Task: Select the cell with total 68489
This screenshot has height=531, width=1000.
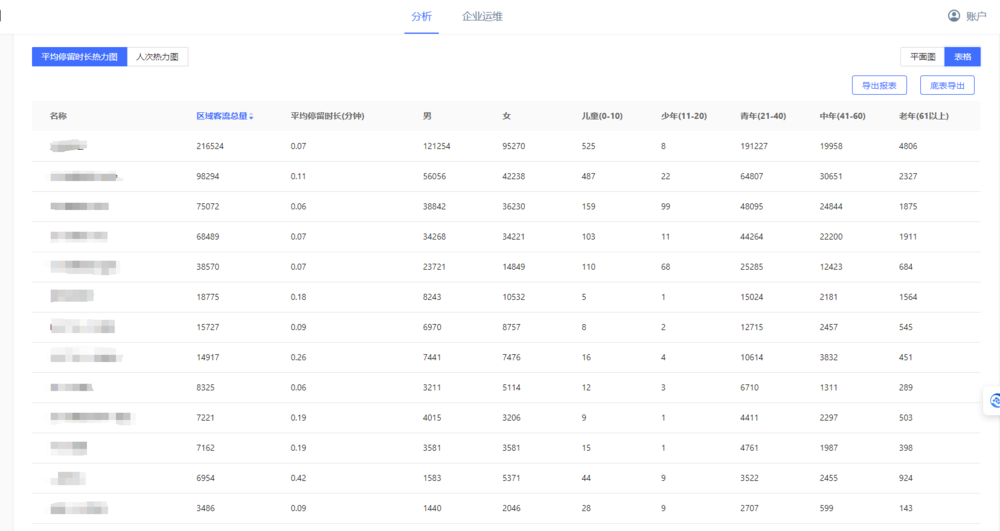Action: point(207,236)
